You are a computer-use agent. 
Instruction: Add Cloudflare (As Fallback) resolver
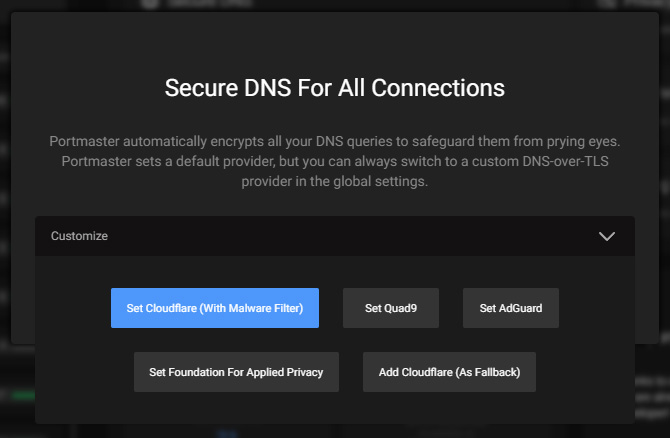(449, 372)
